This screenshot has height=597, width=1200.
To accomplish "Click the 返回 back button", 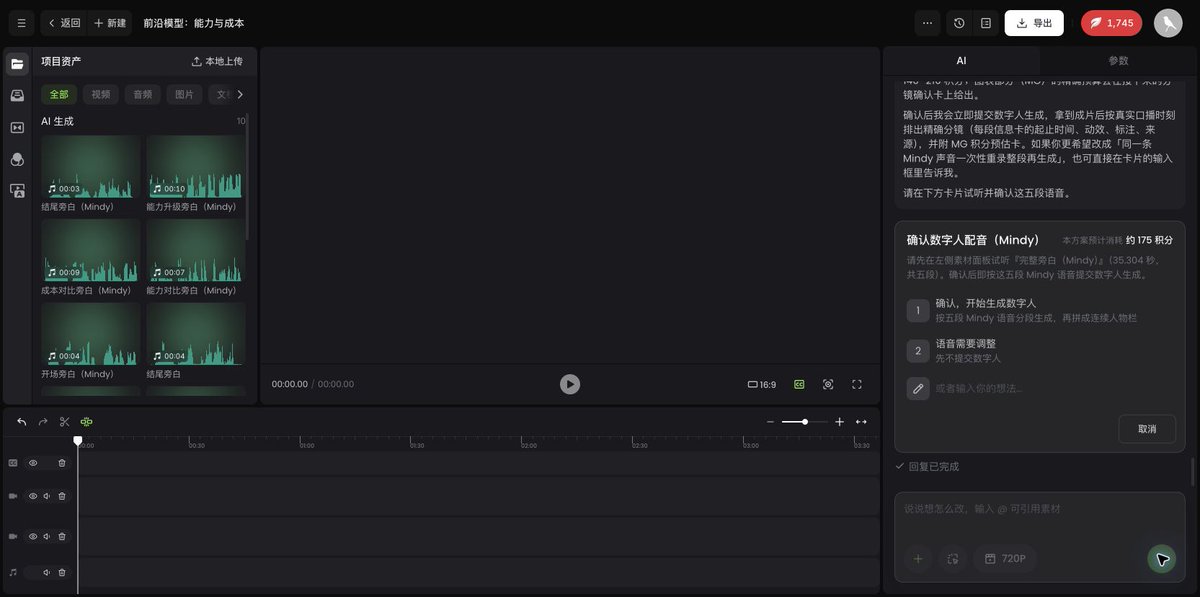I will 64,23.
